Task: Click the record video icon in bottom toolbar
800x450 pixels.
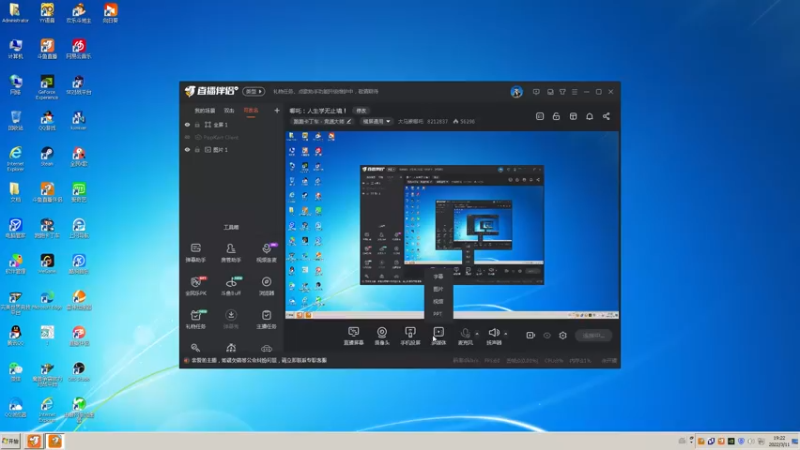Action: click(531, 335)
